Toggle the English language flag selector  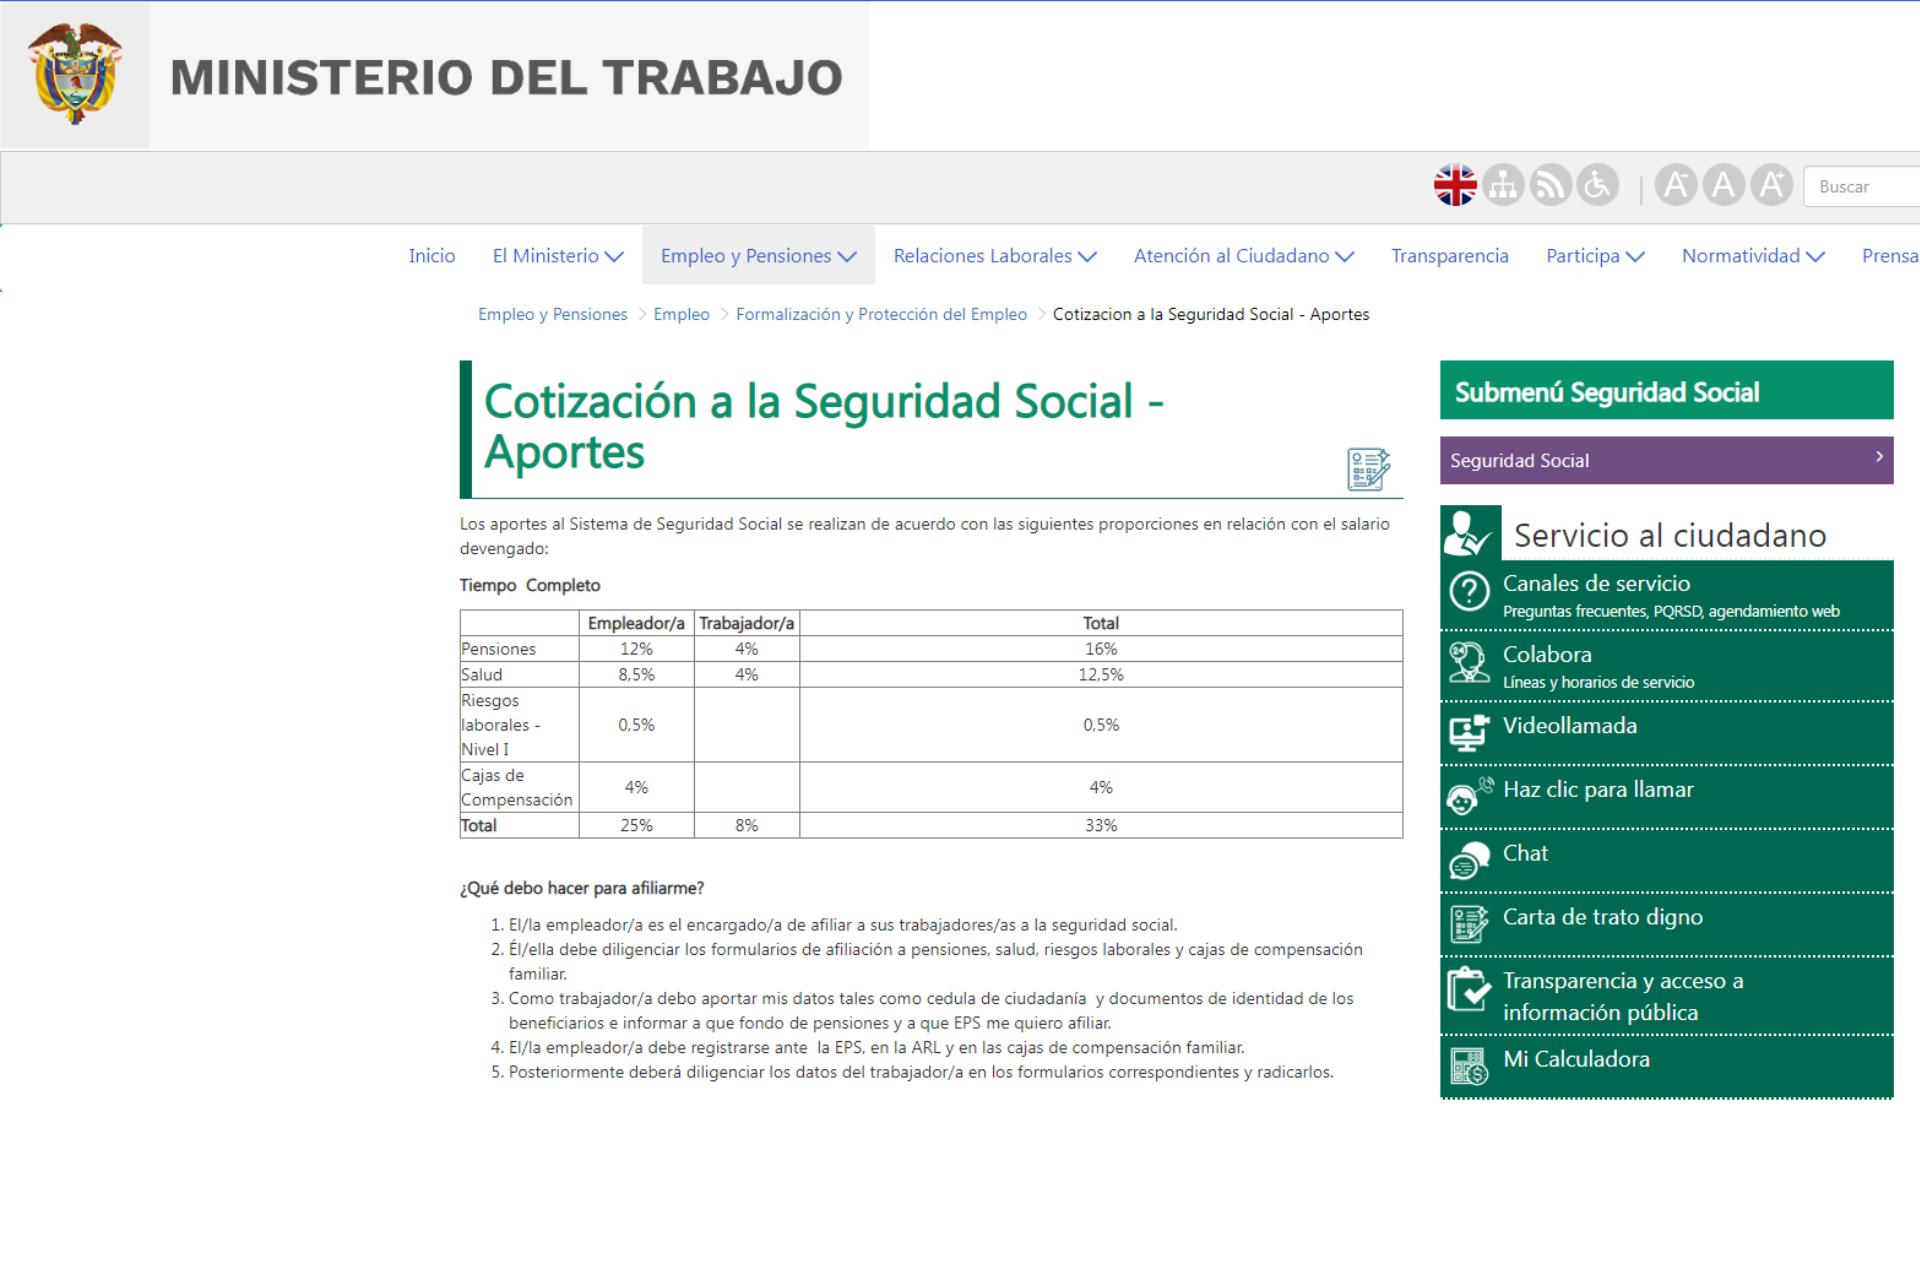(x=1456, y=187)
